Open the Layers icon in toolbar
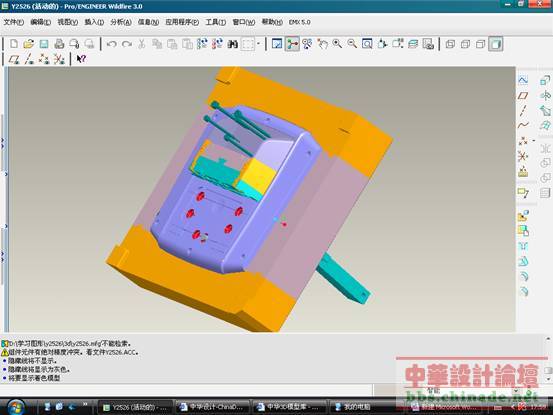Viewport: 553px width, 415px height. [413, 44]
